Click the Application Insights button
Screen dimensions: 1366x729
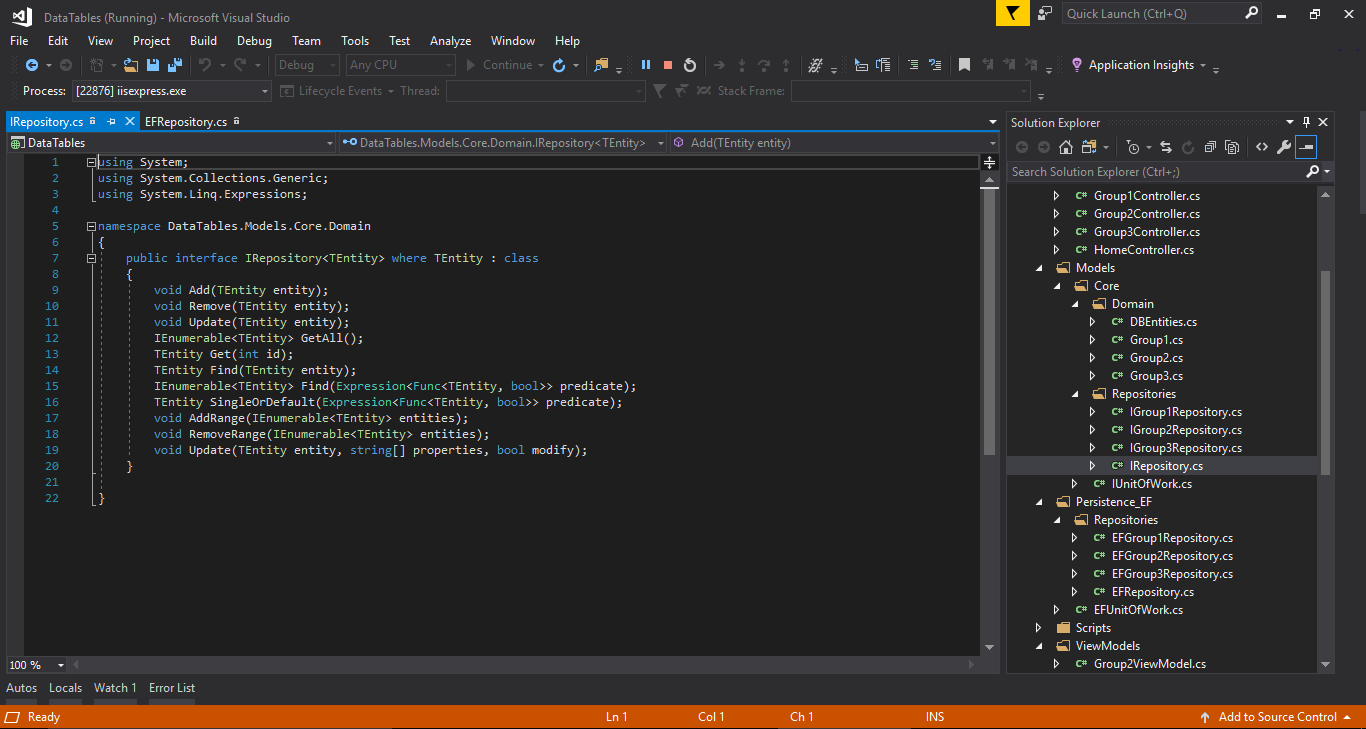click(x=1140, y=64)
